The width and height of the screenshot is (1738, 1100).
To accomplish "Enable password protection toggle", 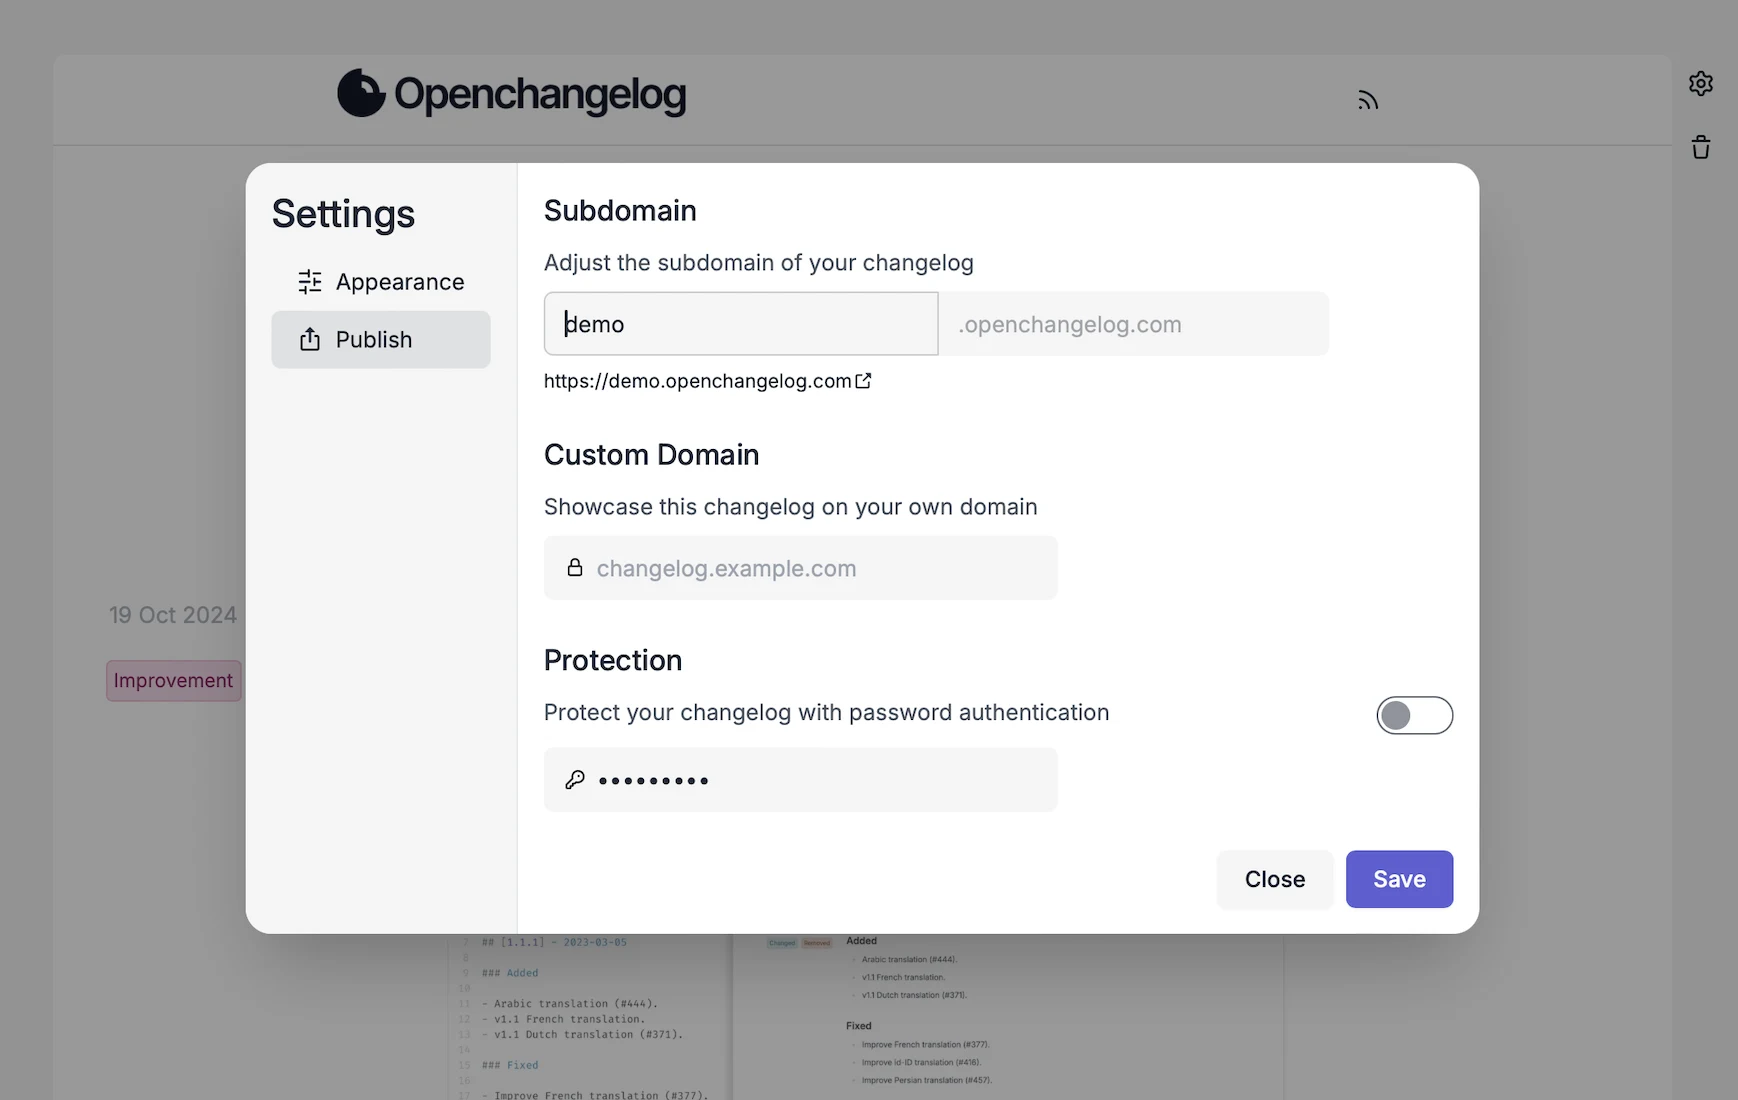I will [x=1414, y=715].
